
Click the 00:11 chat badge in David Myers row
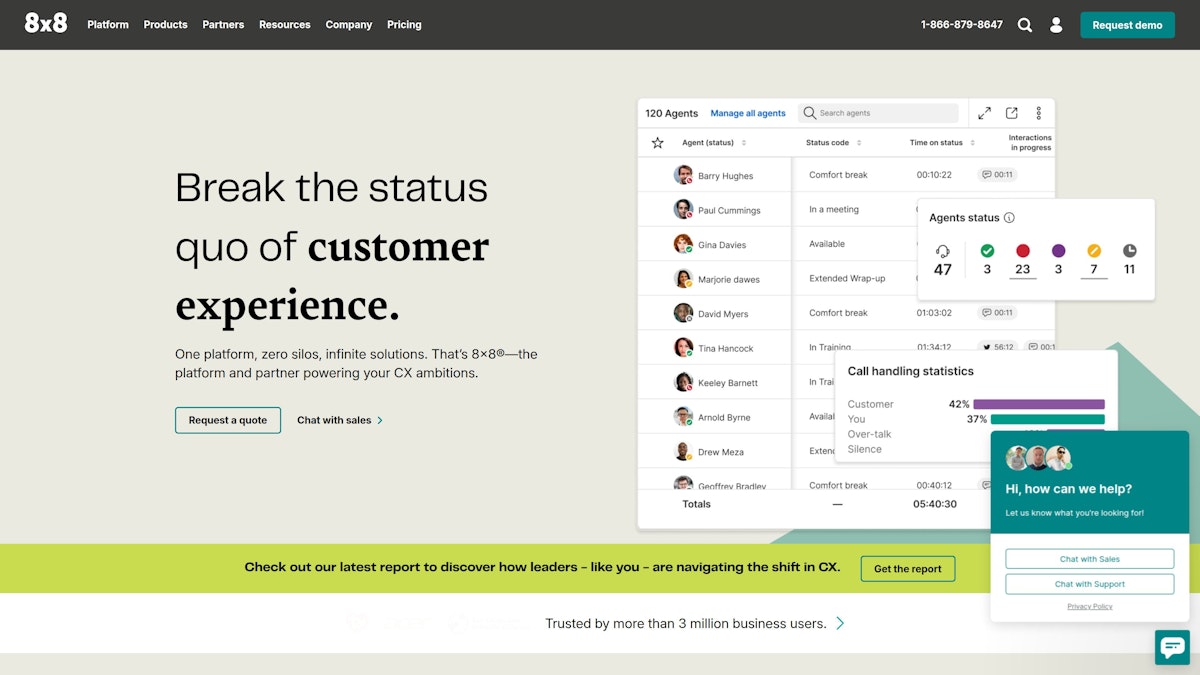pyautogui.click(x=997, y=313)
